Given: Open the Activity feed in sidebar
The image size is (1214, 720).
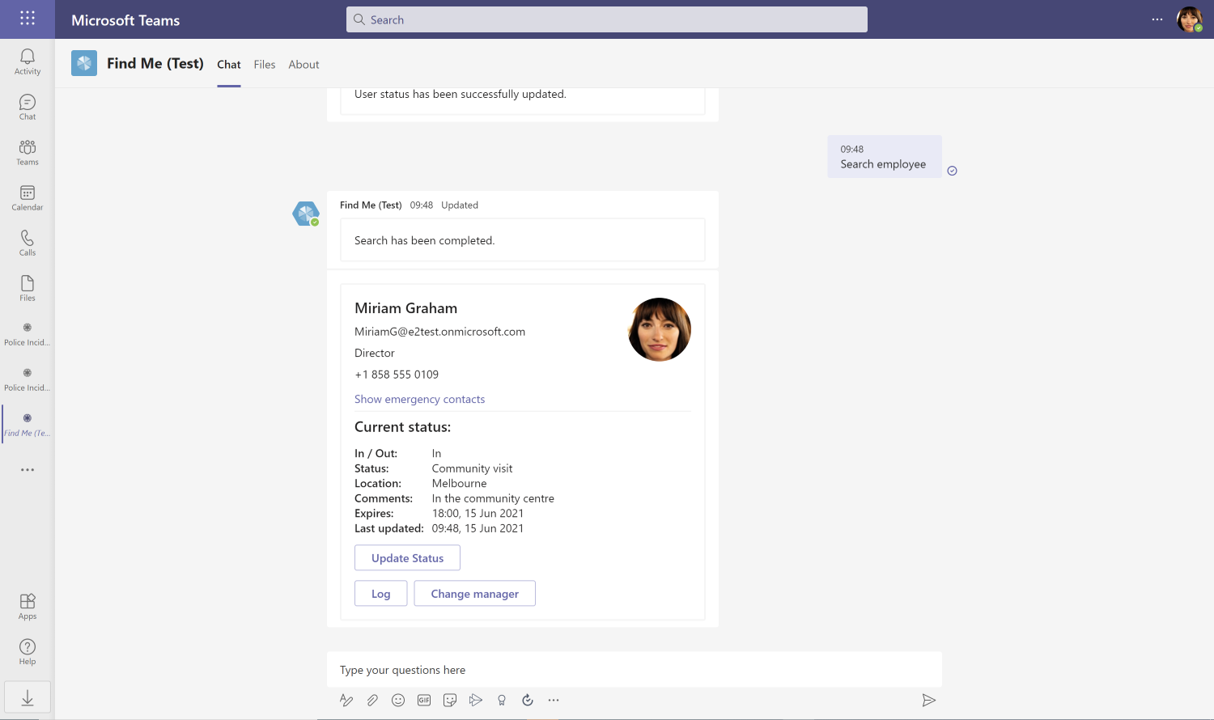Looking at the screenshot, I should pos(27,61).
